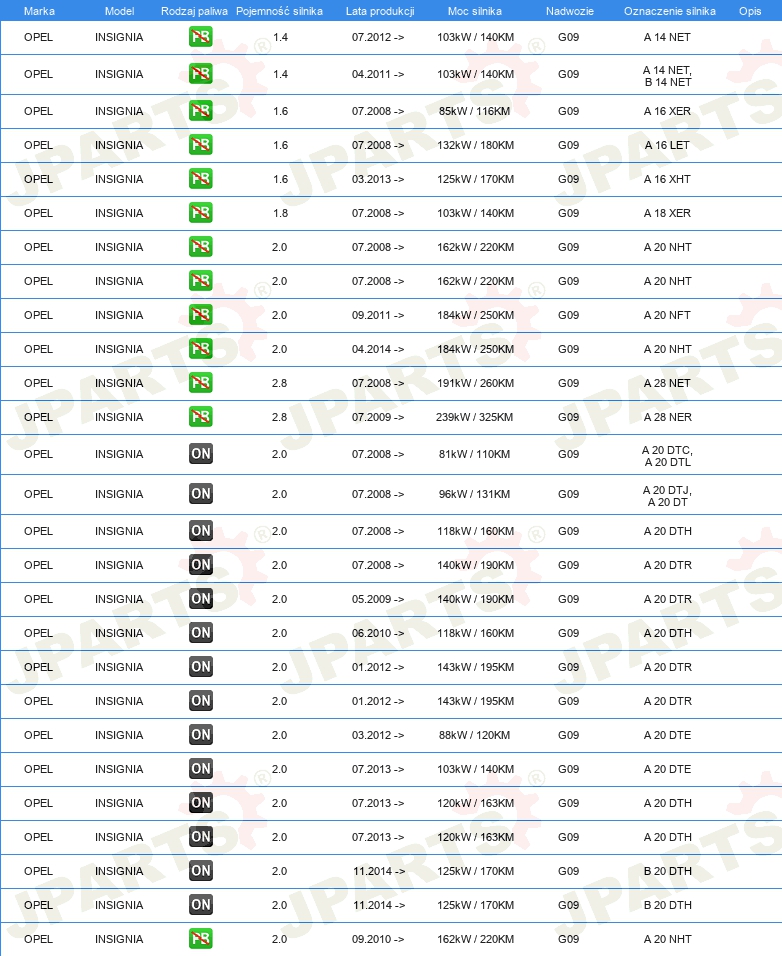
Task: Click the power value '81kW / 110KM'
Action: tap(475, 454)
